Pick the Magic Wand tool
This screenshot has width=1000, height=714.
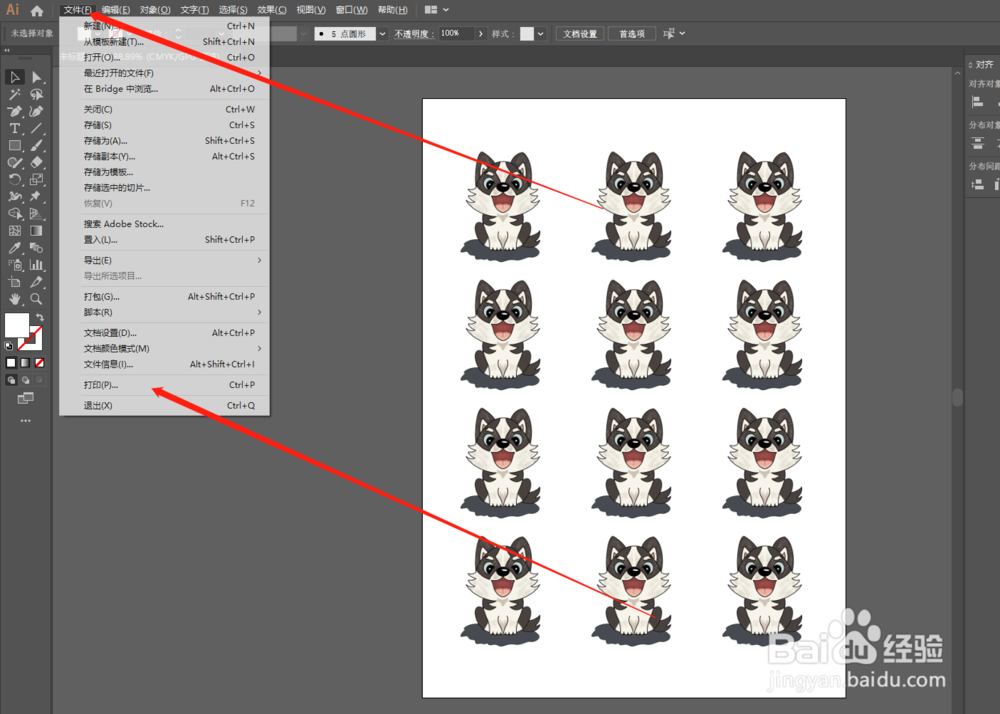coord(15,94)
